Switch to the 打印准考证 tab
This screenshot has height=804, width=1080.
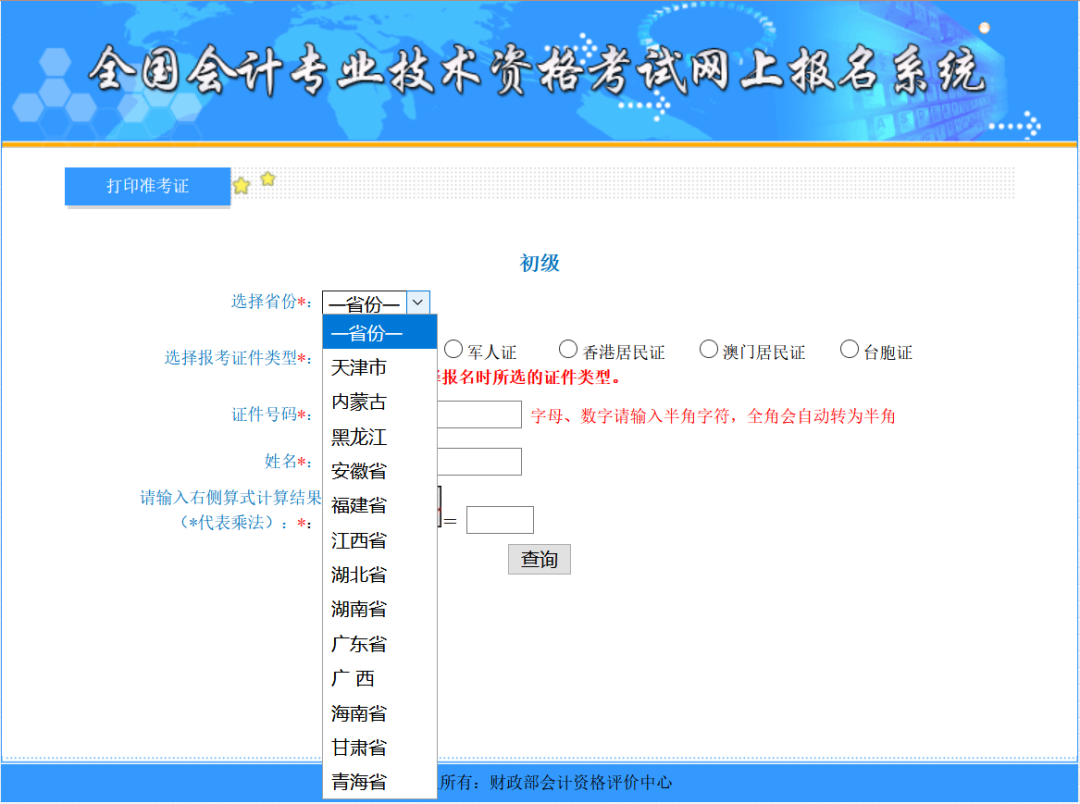tap(147, 187)
